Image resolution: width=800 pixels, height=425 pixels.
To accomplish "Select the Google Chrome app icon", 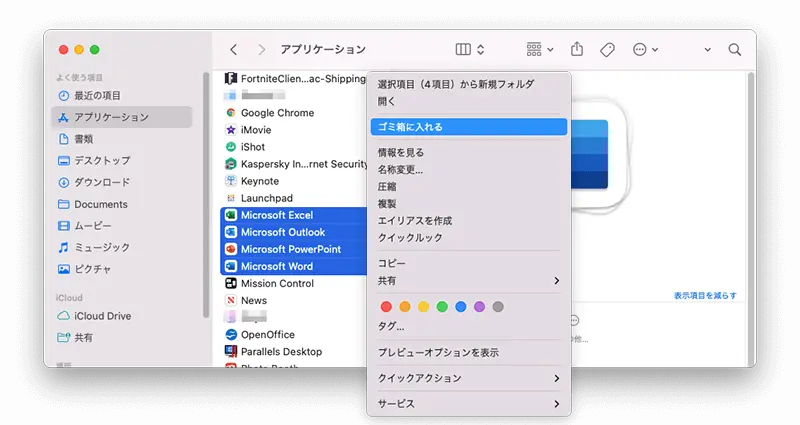I will [231, 113].
